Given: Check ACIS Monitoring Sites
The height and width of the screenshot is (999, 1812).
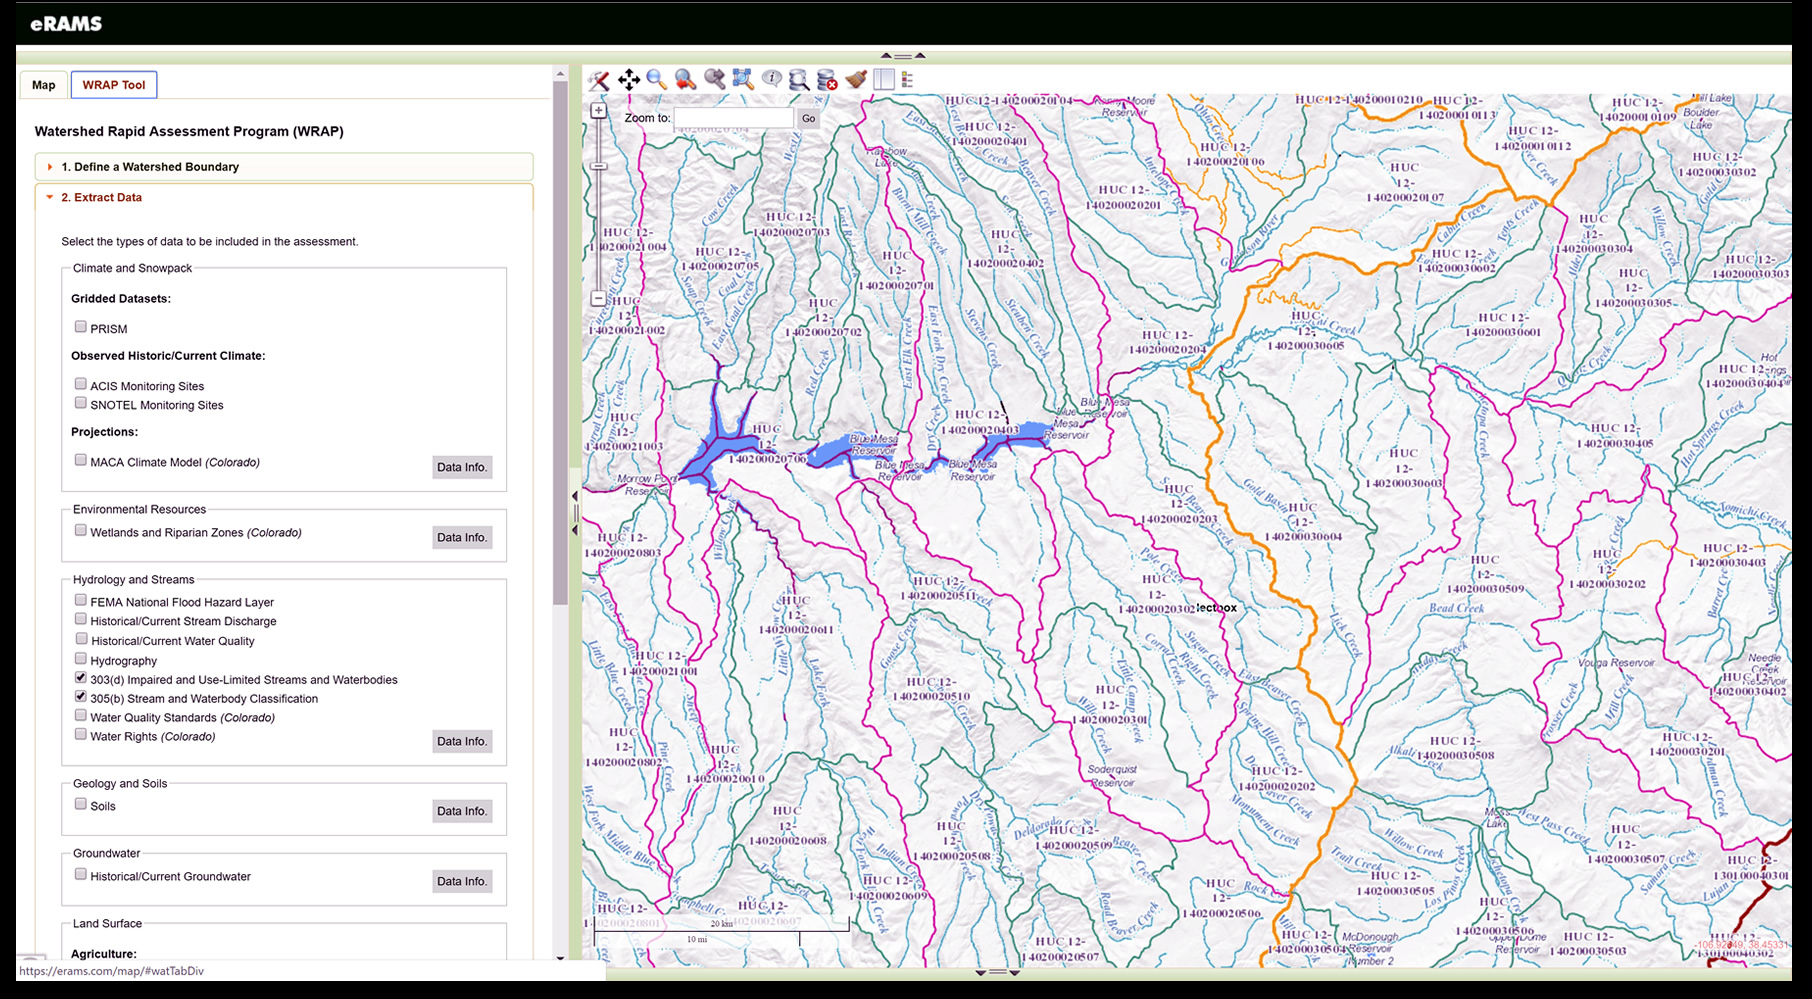Looking at the screenshot, I should [81, 384].
